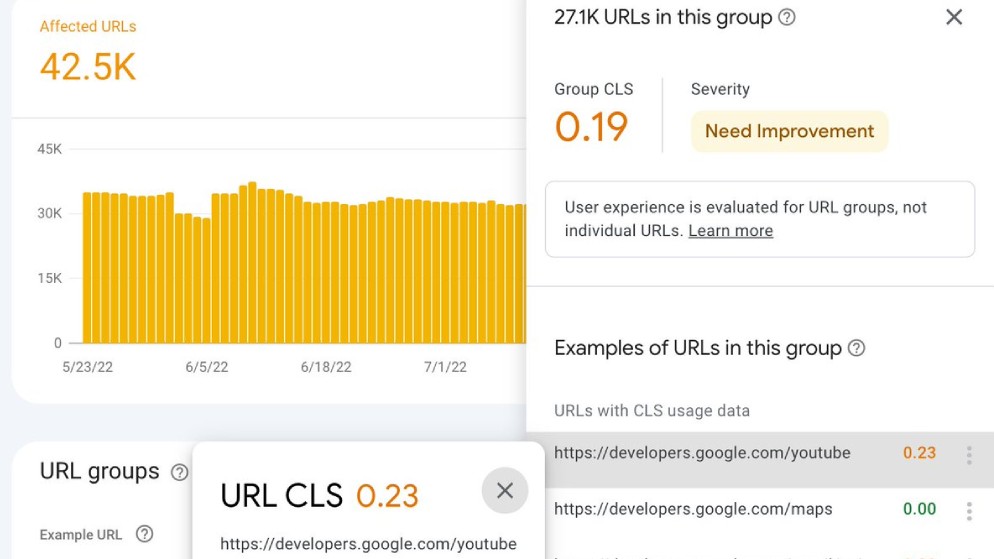This screenshot has height=559, width=994.
Task: Click the 0.00 CLS value for maps
Action: pyautogui.click(x=919, y=508)
